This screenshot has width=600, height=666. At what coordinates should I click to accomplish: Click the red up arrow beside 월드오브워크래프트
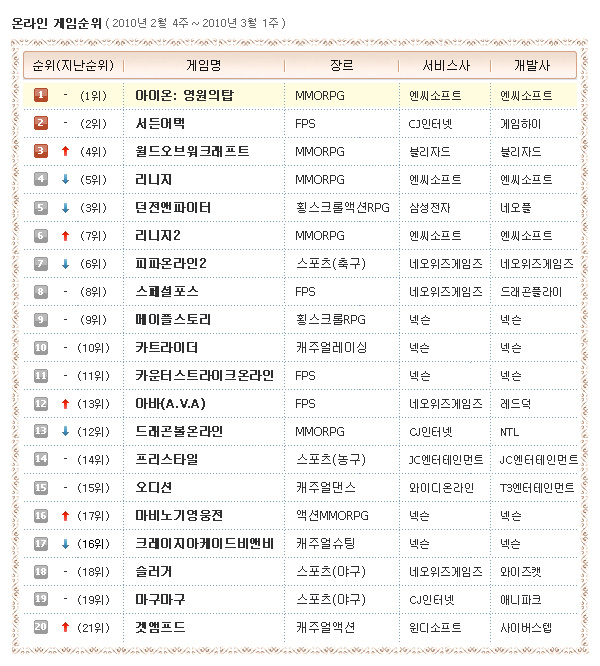(65, 151)
